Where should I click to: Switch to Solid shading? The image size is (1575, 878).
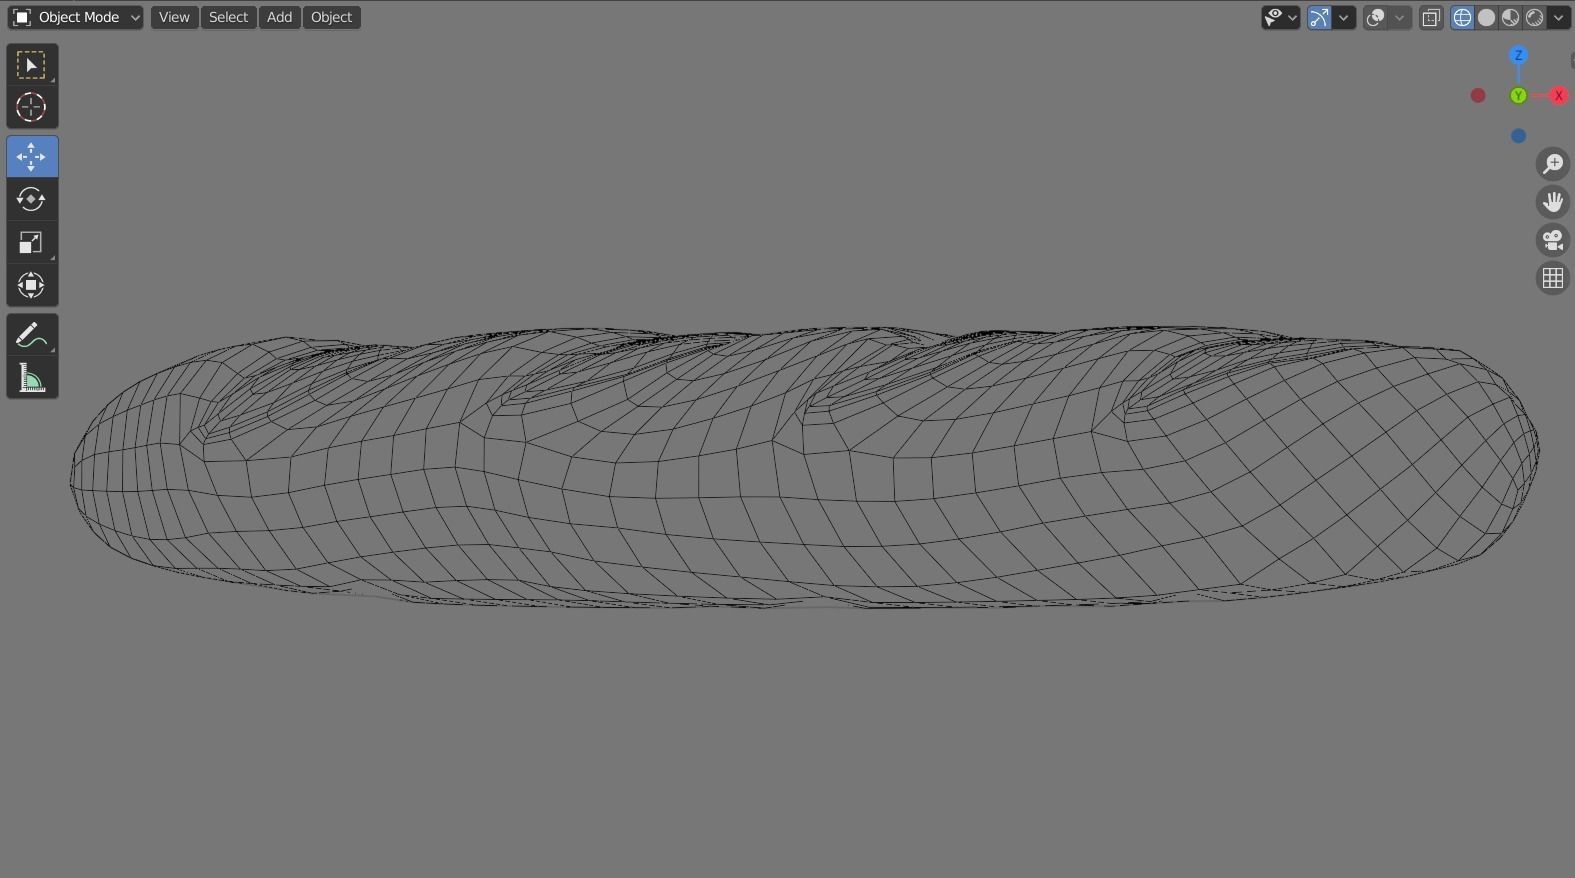[1487, 17]
